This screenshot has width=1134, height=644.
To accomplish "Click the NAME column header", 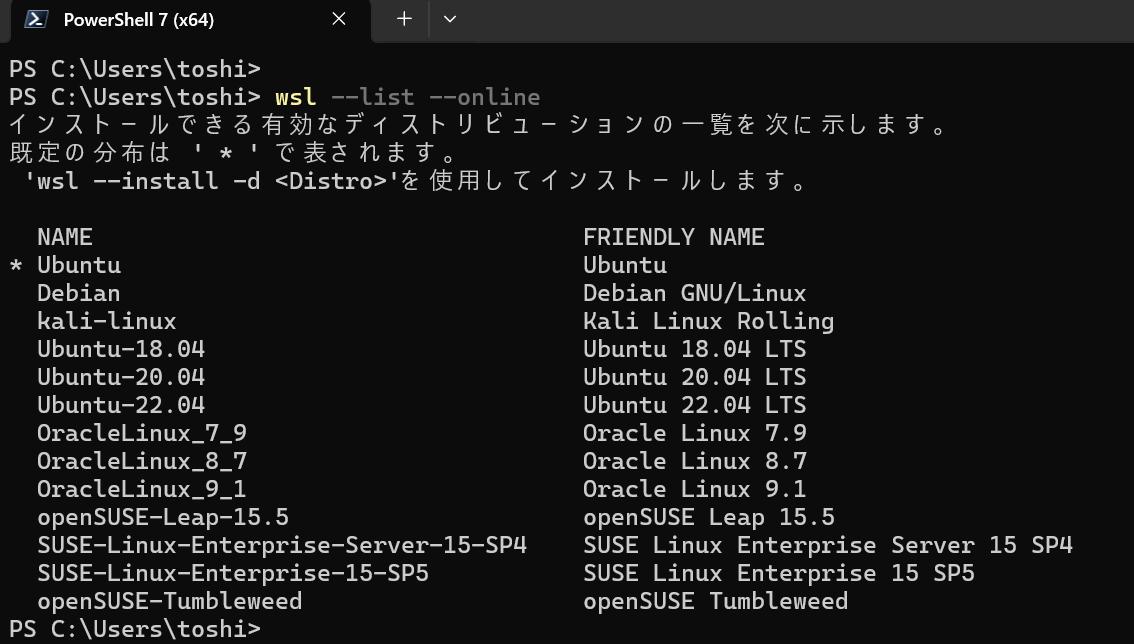I will coord(65,237).
